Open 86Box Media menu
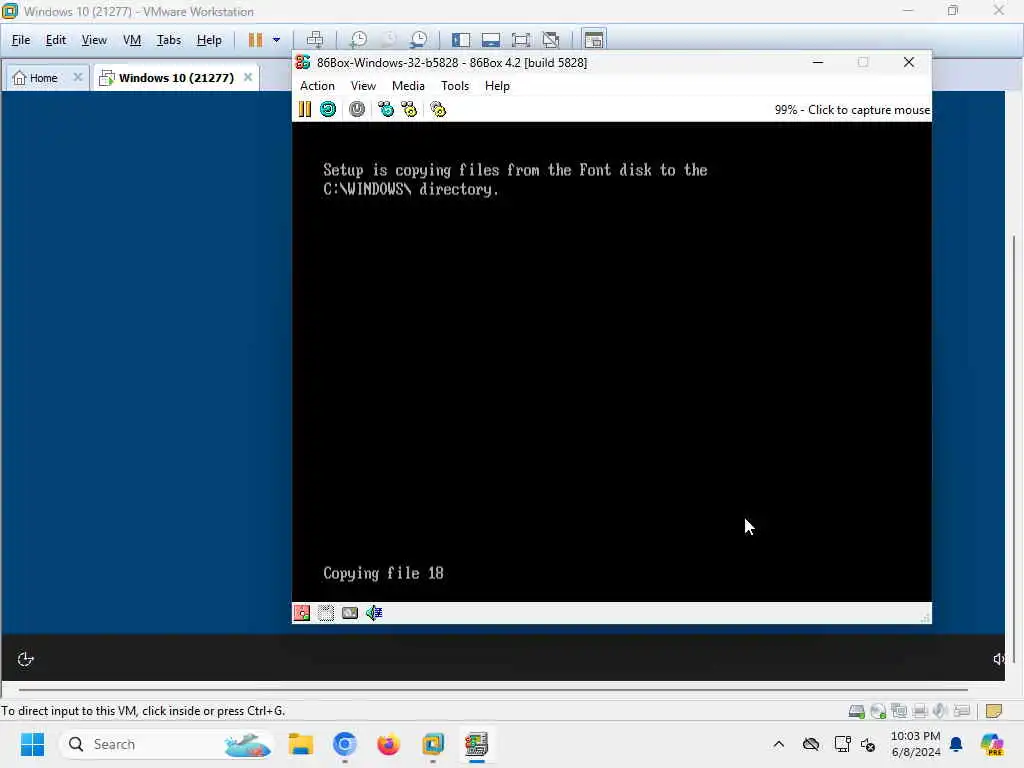Image resolution: width=1024 pixels, height=768 pixels. (408, 86)
